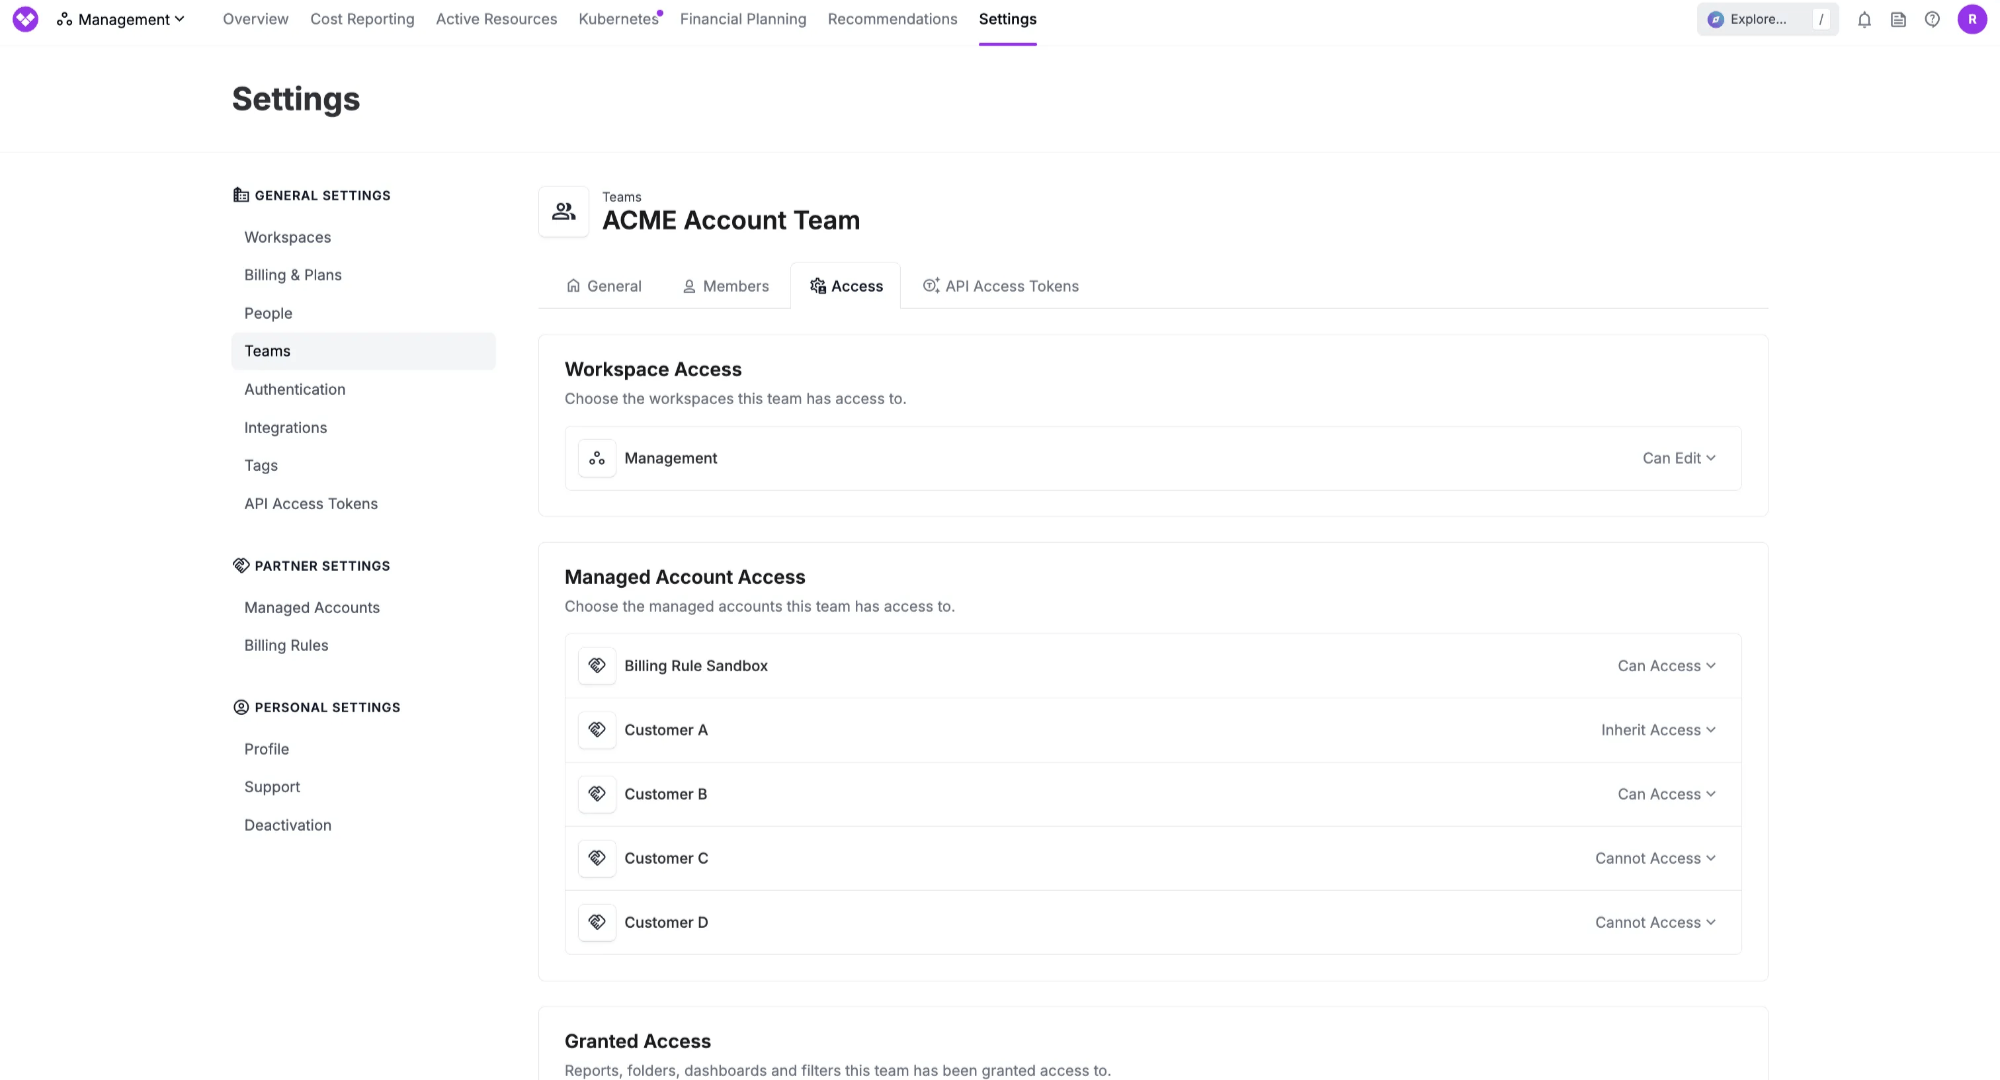Open the API Access Tokens team tab
The height and width of the screenshot is (1080, 2000).
point(1001,286)
